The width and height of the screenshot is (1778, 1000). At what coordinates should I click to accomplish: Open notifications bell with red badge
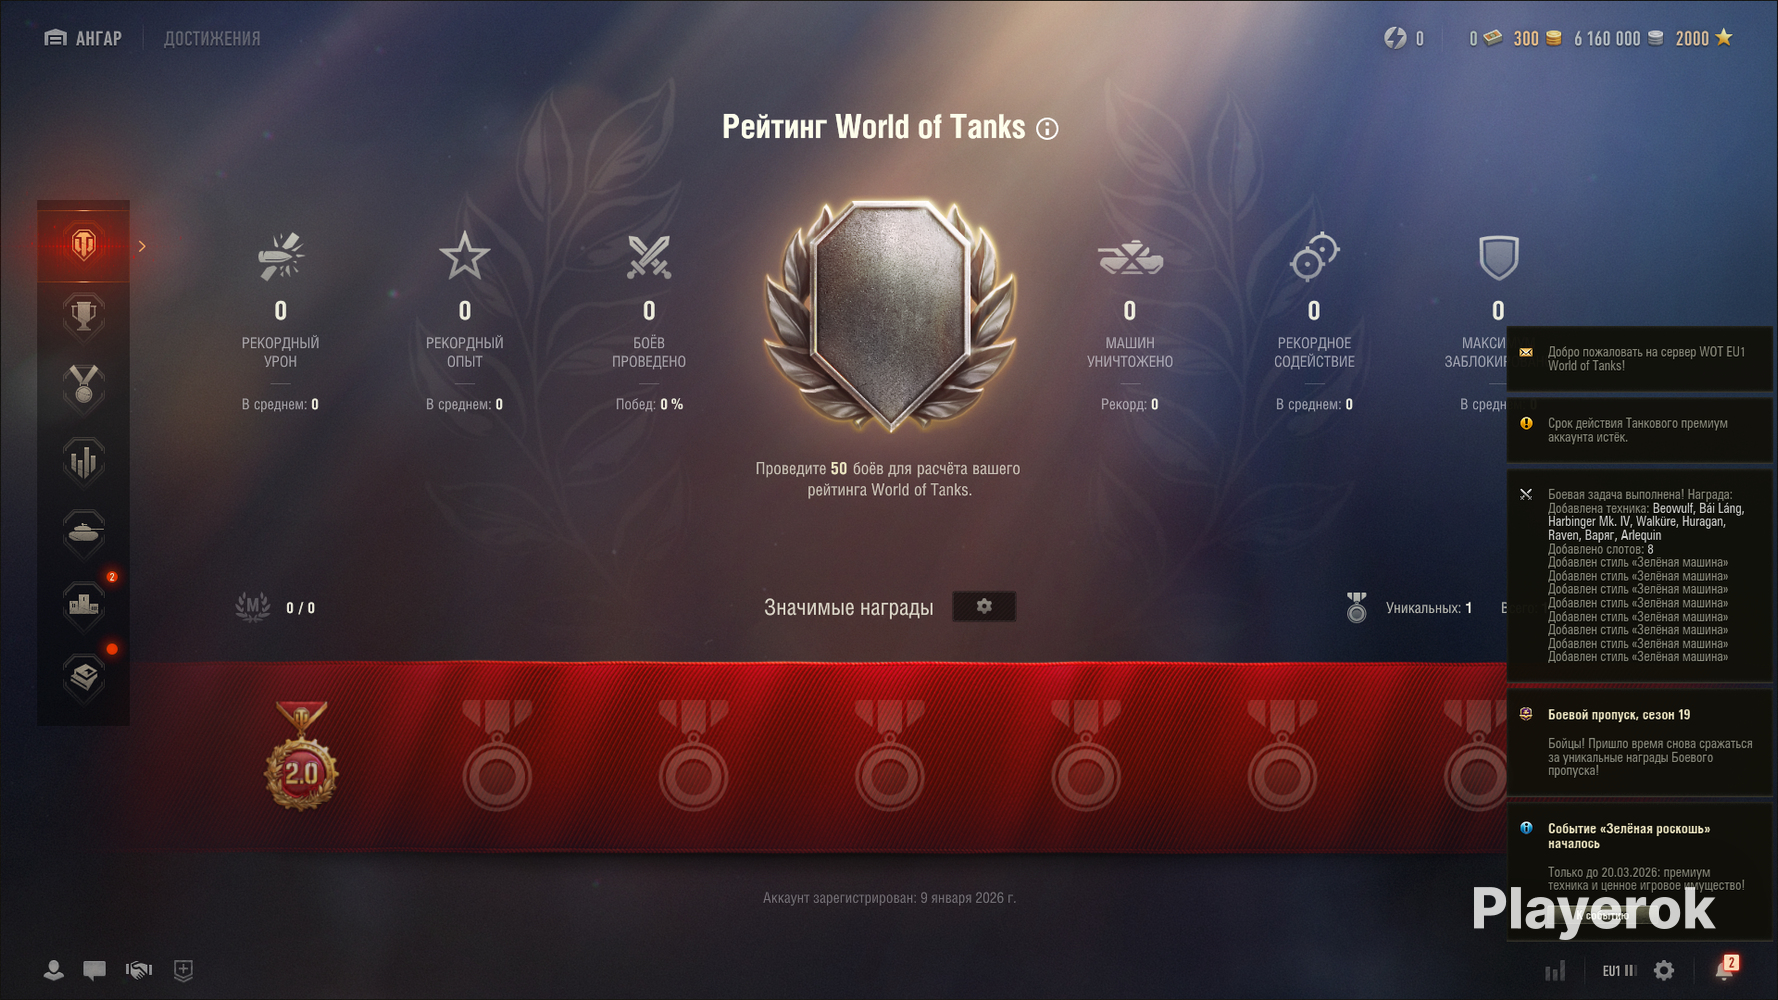point(1725,969)
